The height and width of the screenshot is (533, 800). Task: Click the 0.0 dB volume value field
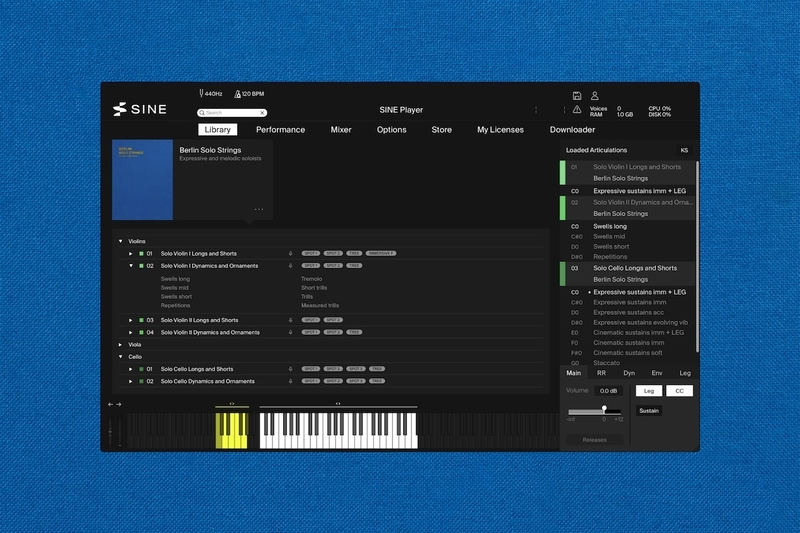tap(608, 391)
